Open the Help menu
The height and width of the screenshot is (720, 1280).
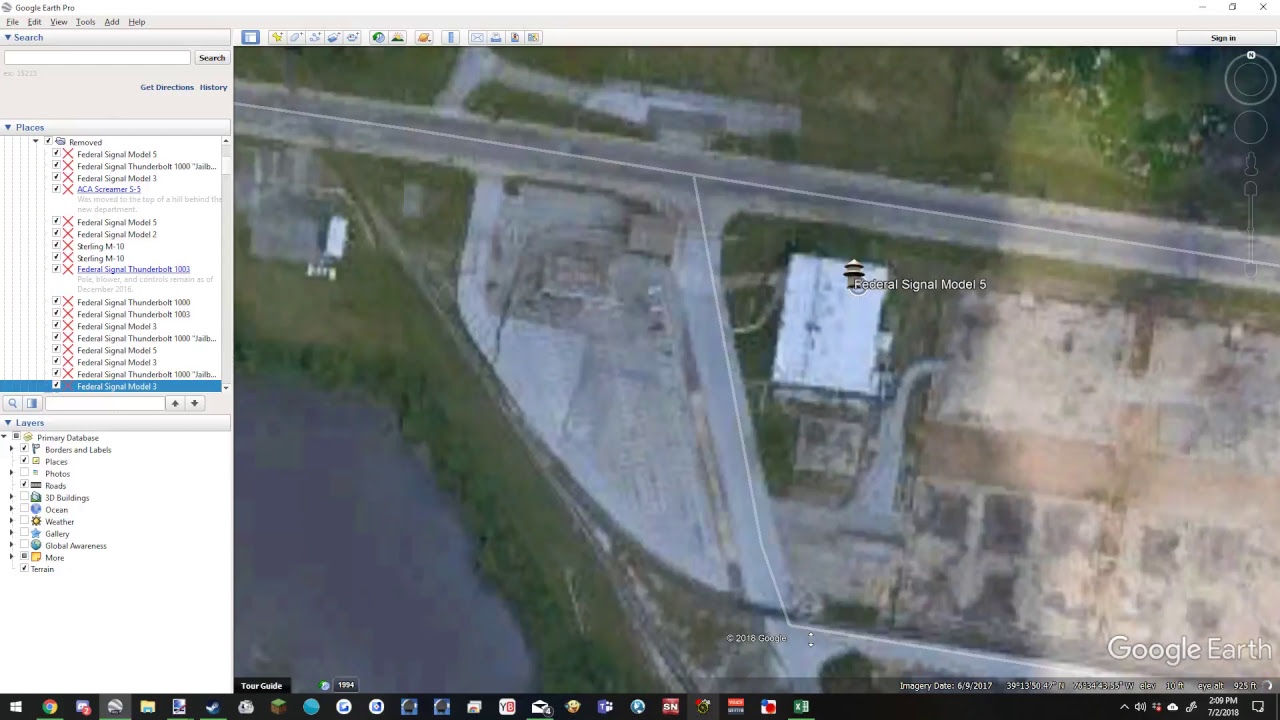pyautogui.click(x=137, y=22)
